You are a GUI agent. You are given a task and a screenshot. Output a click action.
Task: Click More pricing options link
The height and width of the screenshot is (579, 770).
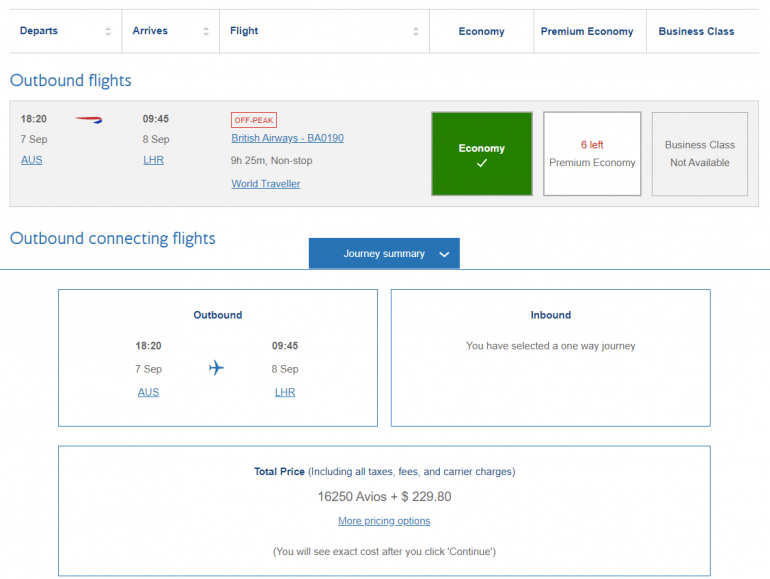coord(384,521)
